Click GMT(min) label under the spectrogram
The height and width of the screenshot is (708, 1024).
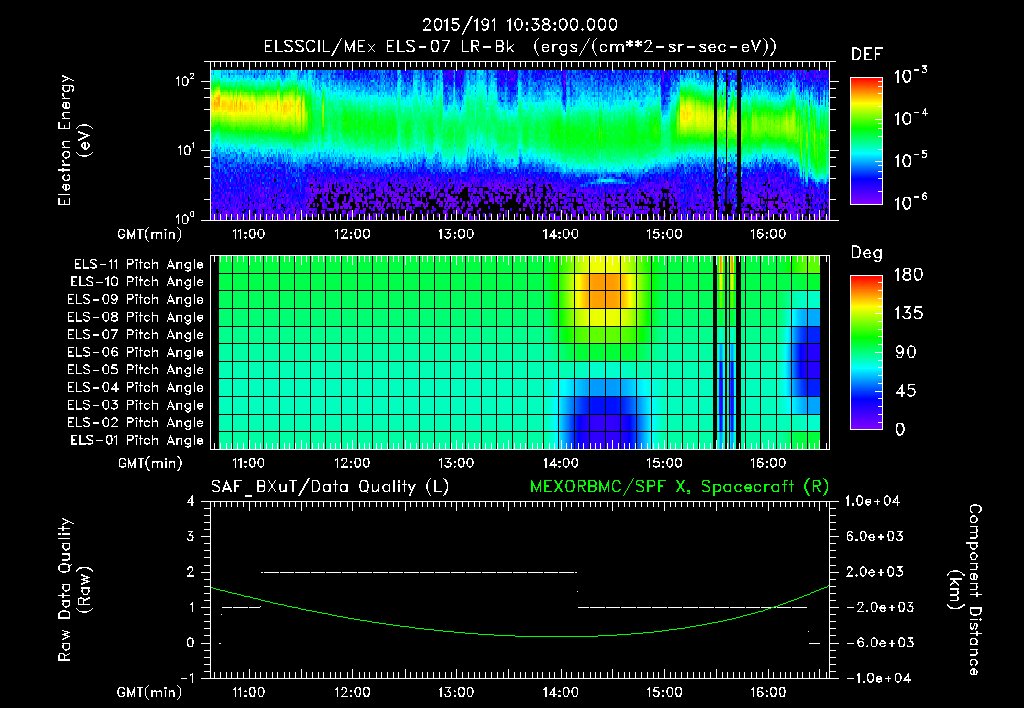pos(150,234)
